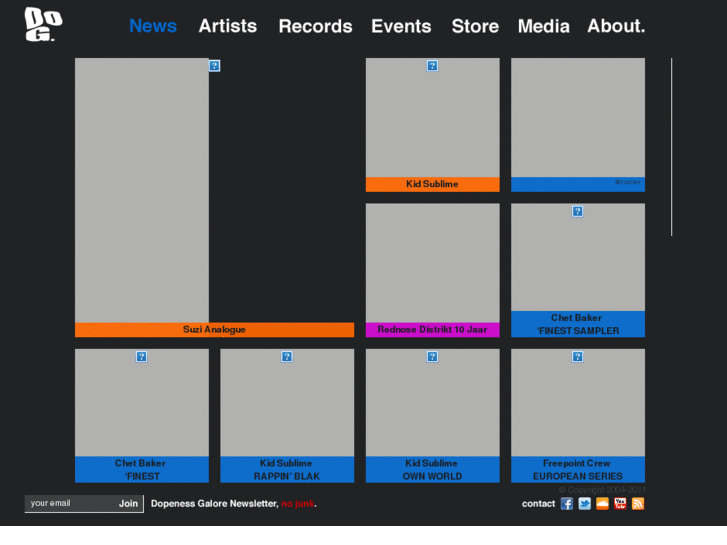Open Rednose Distrikt 10 Jaar caption
The width and height of the screenshot is (727, 545).
(433, 330)
